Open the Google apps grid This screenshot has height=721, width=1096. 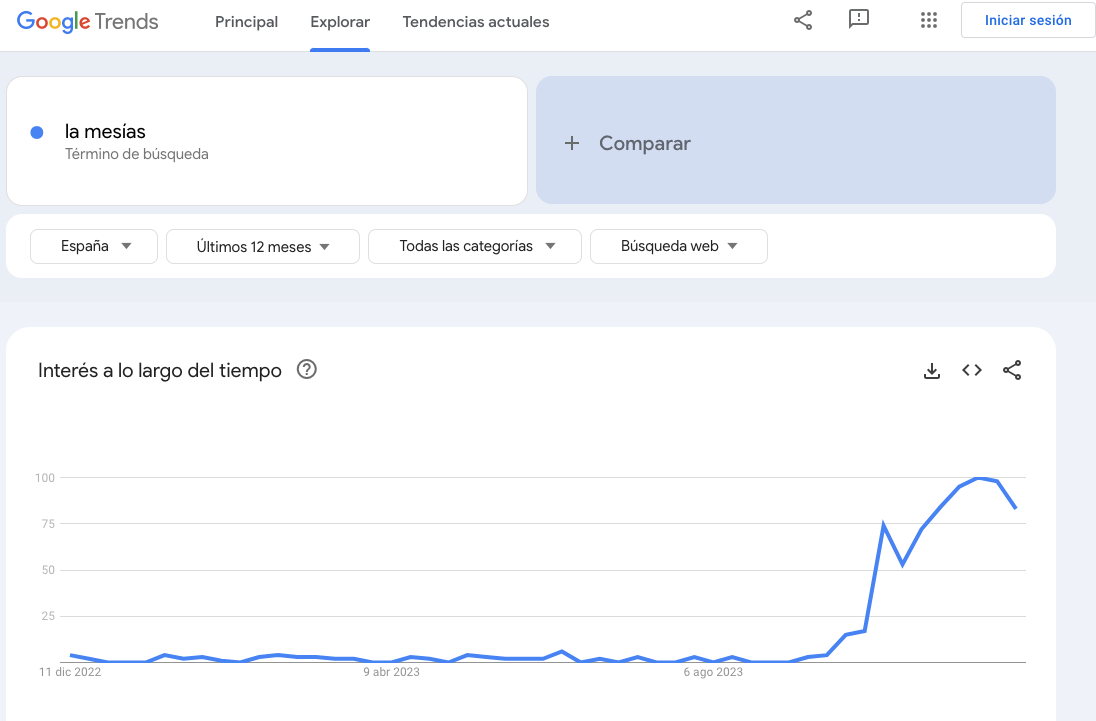(928, 20)
